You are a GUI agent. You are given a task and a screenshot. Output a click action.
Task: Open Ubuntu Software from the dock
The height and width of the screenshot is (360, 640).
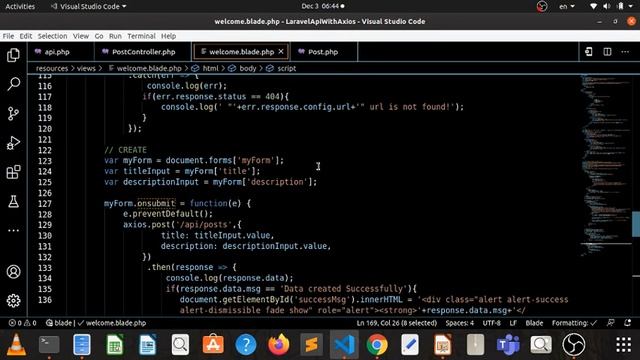click(213, 345)
